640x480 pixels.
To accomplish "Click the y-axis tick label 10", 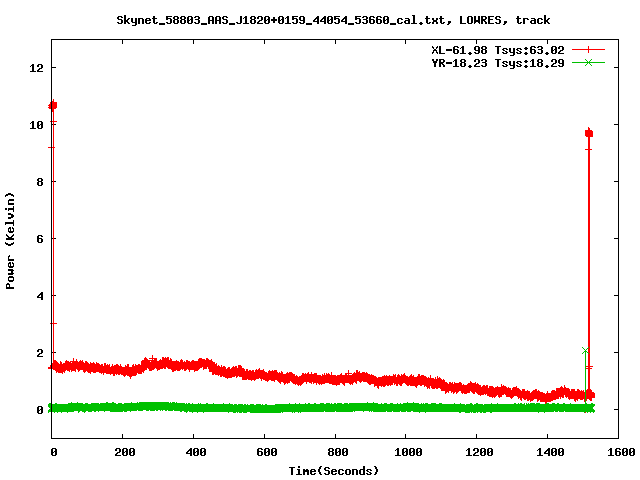I will click(37, 125).
